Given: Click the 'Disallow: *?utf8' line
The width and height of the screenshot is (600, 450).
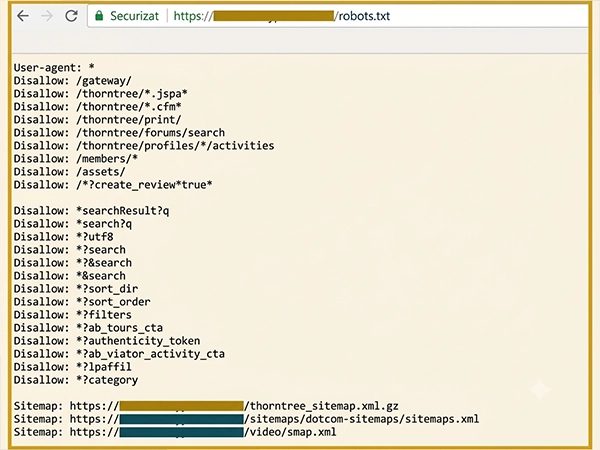Looking at the screenshot, I should click(64, 237).
